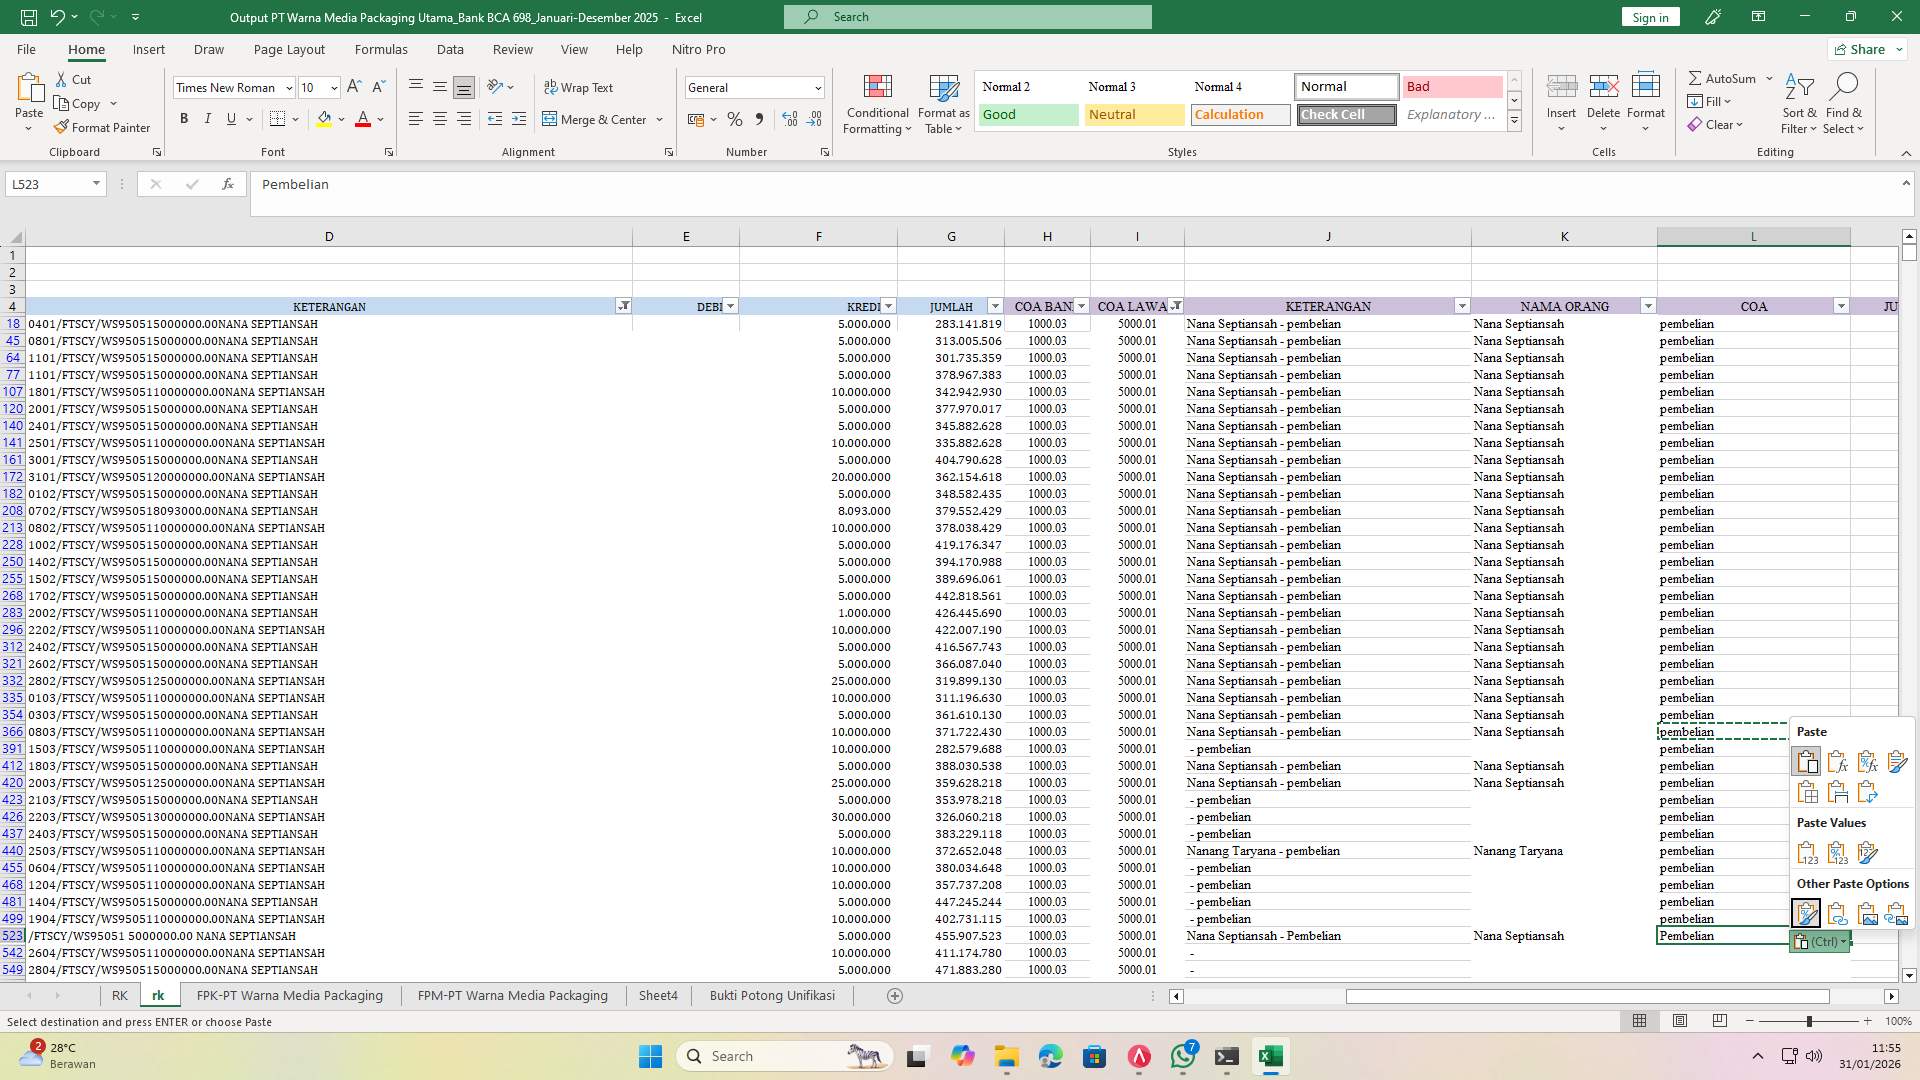
Task: Switch to the Formulas ribbon tab
Action: click(x=381, y=49)
